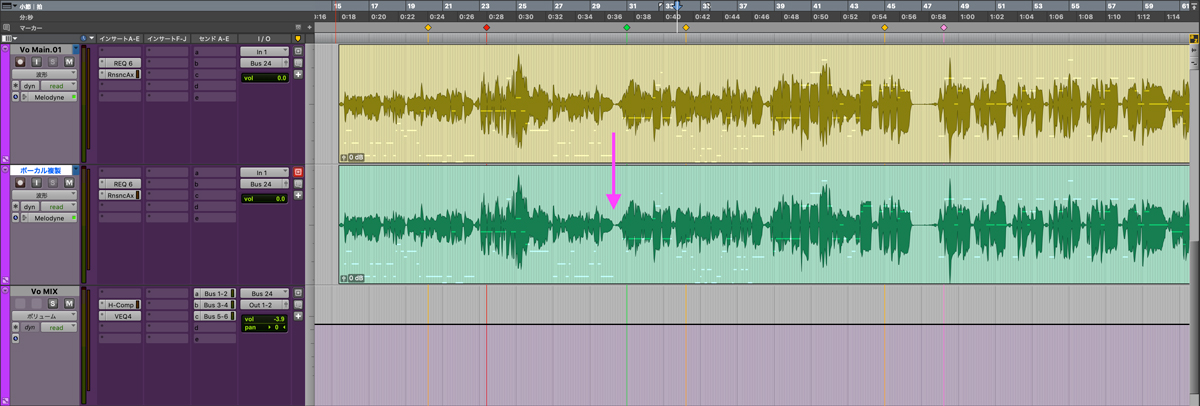Select the ボーカル複製 track name field
The height and width of the screenshot is (406, 1200).
click(40, 170)
